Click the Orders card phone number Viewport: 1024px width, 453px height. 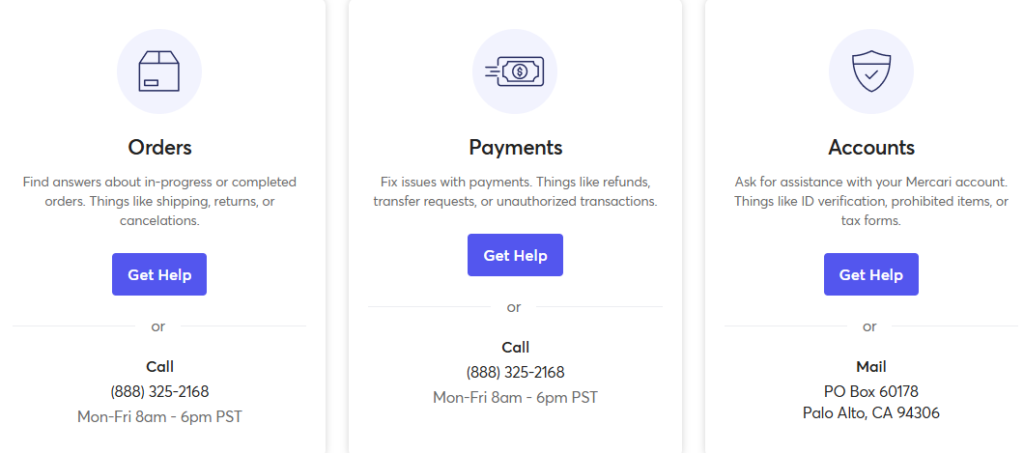point(159,392)
